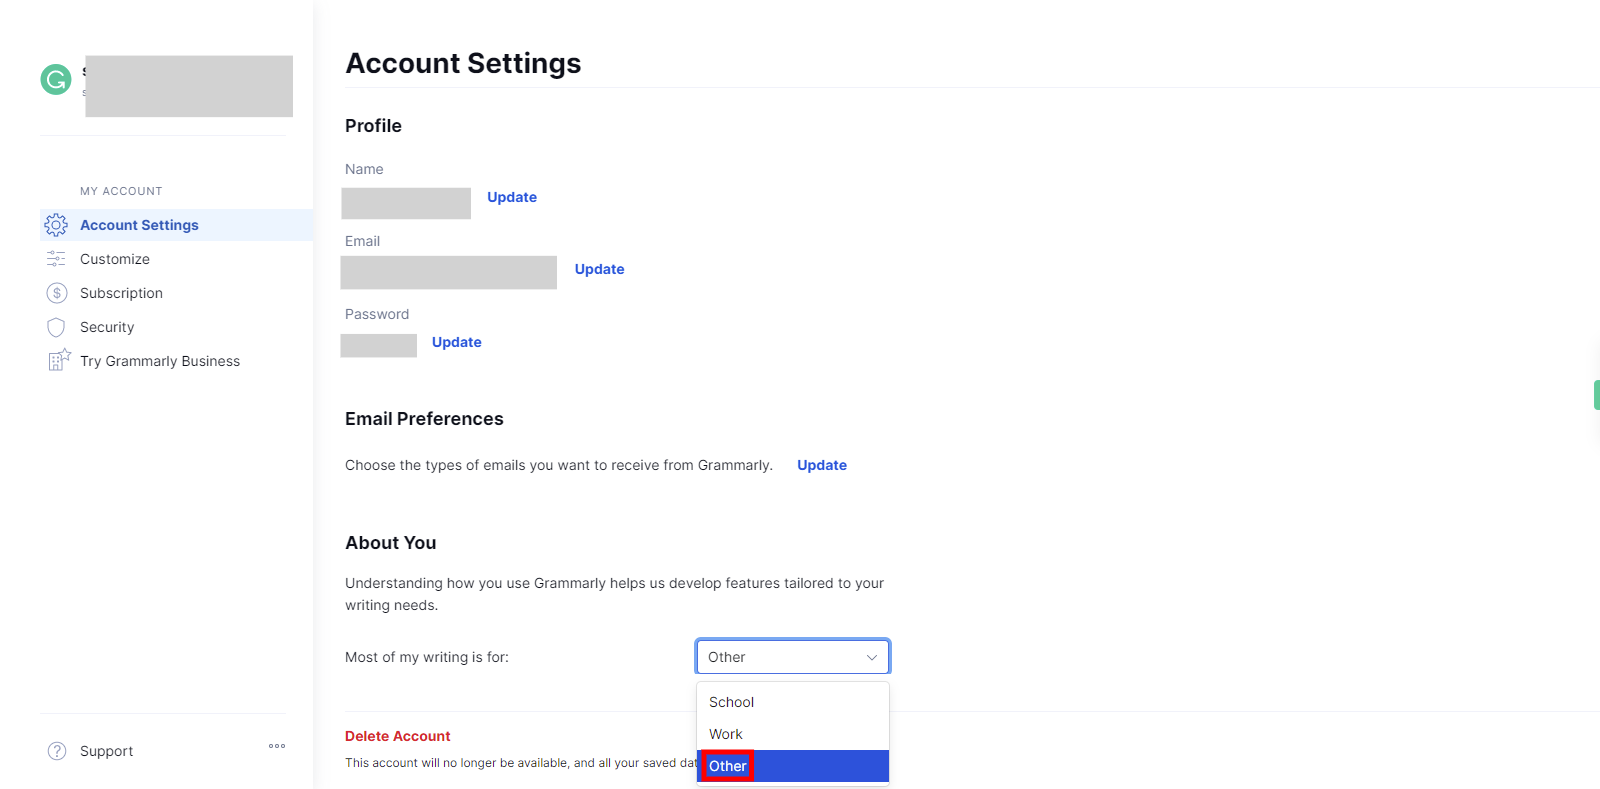Click the Delete Account link
1600x789 pixels.
[x=398, y=736]
